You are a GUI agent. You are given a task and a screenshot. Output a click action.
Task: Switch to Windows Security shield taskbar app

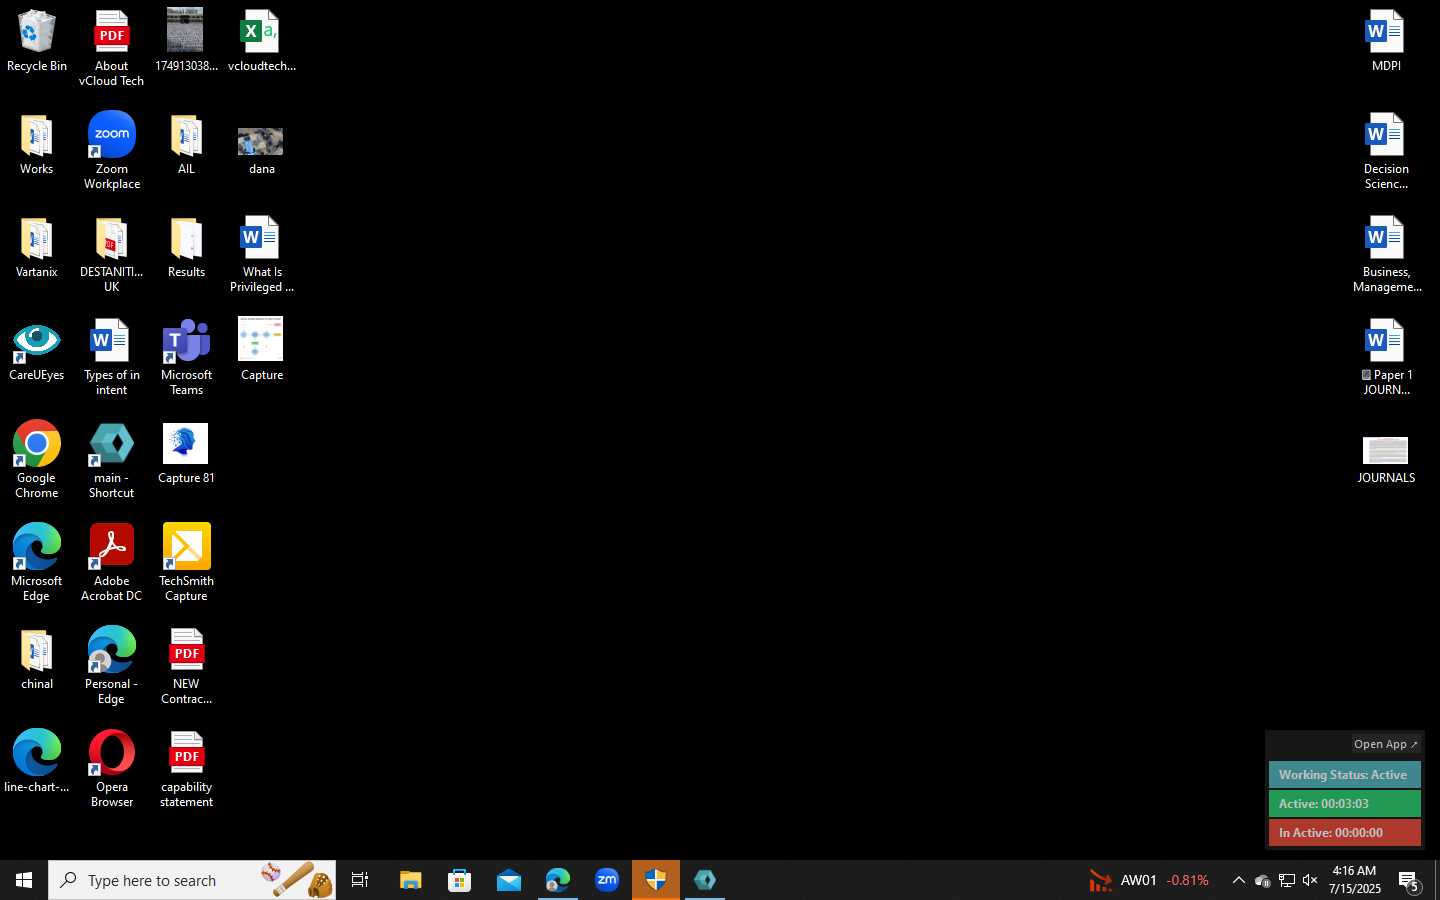coord(656,880)
